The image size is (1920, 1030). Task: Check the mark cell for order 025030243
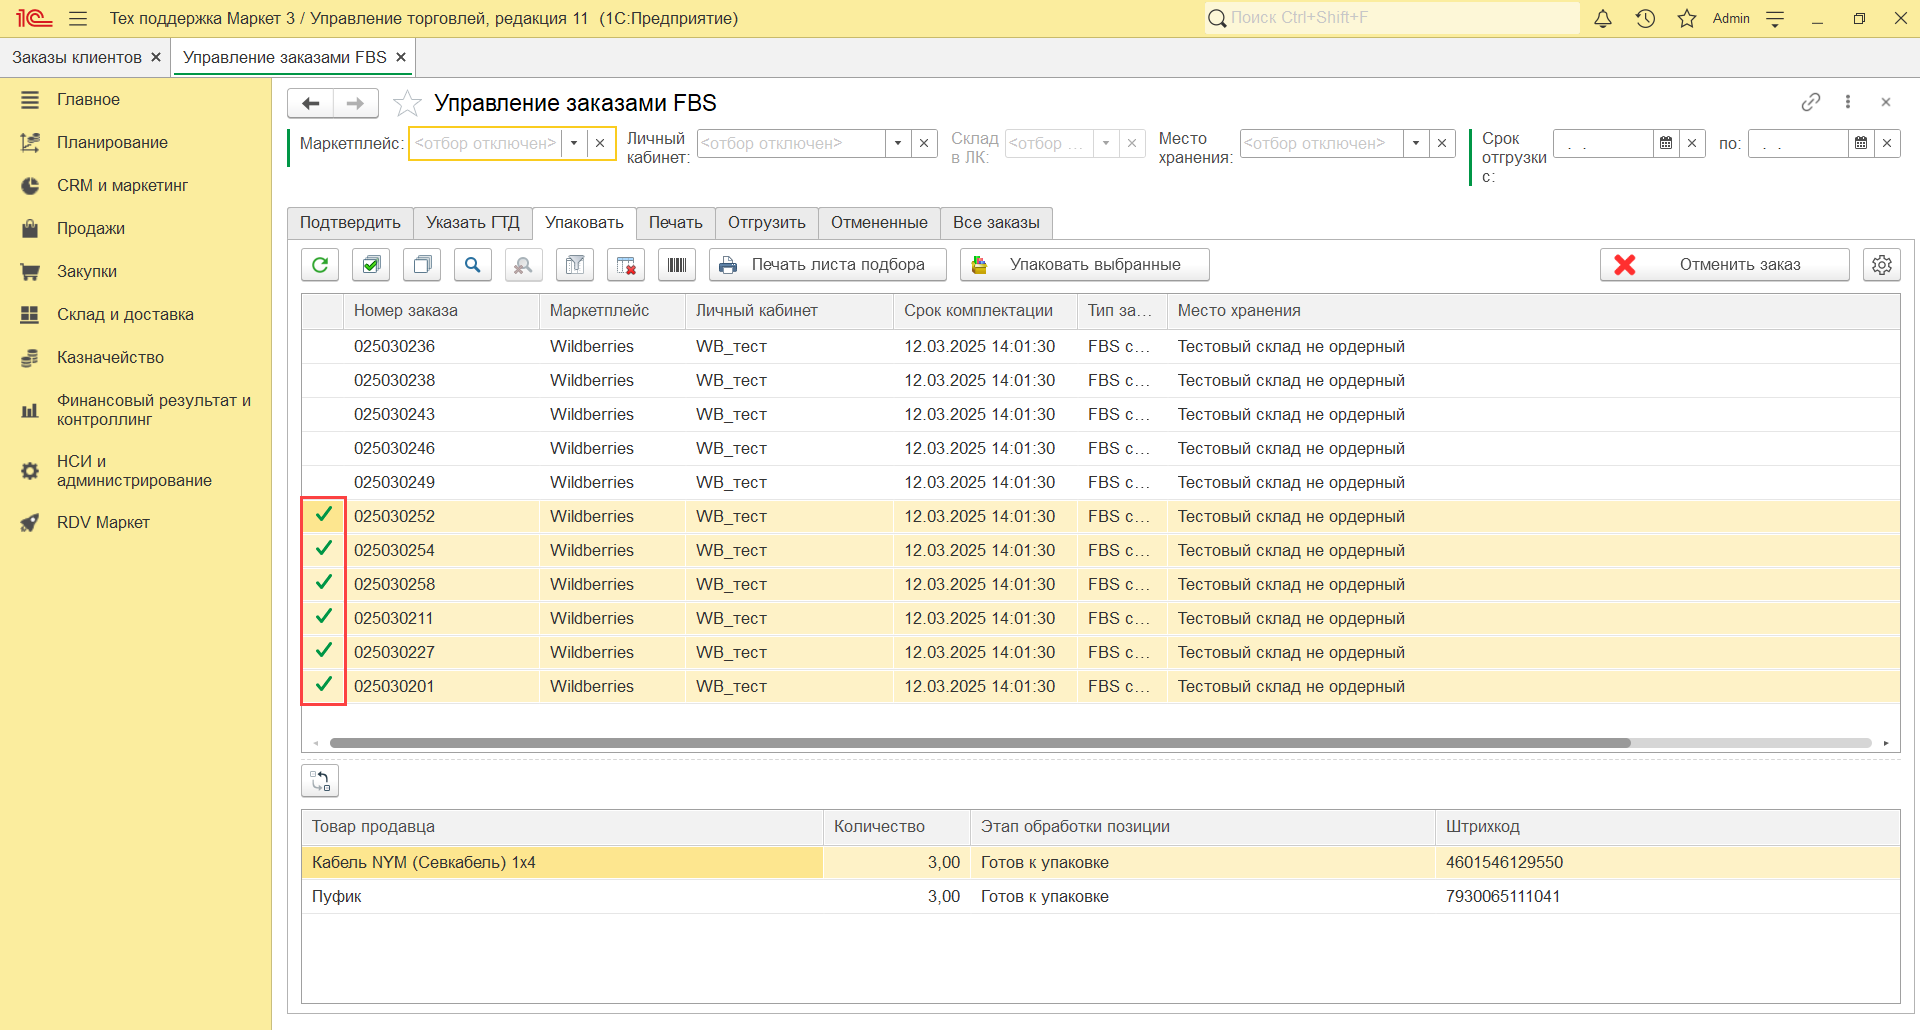coord(324,414)
